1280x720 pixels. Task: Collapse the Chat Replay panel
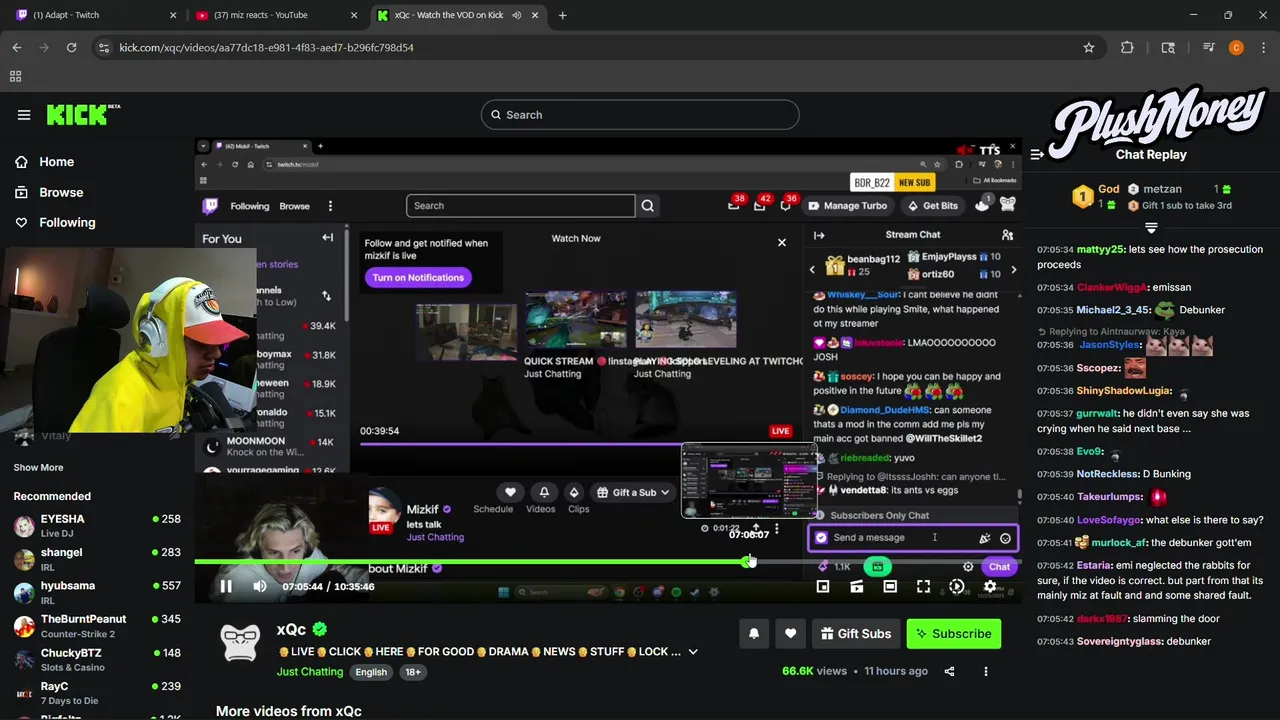tap(1038, 154)
